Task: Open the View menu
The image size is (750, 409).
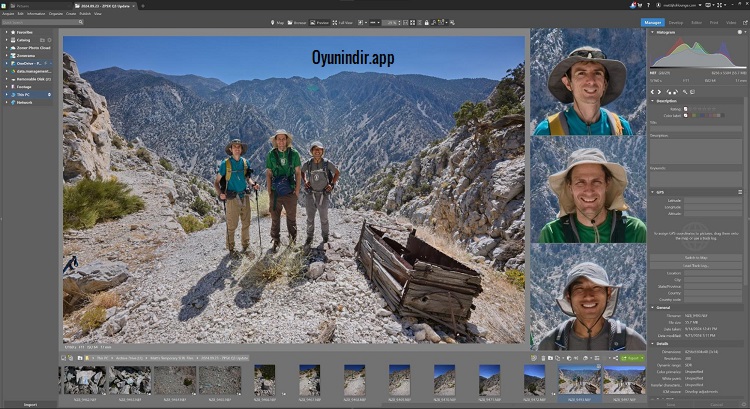Action: pos(98,14)
